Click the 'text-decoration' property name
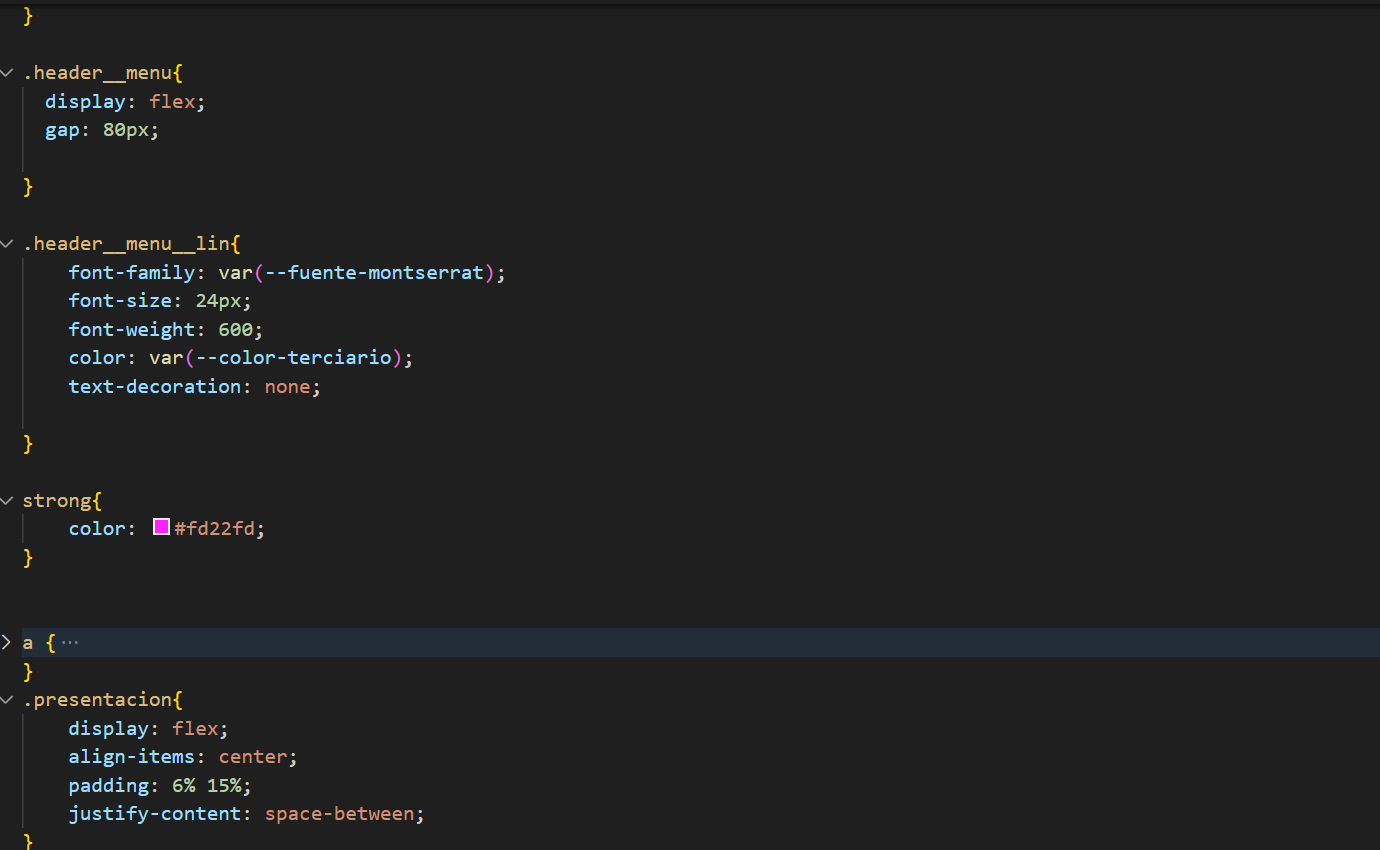Viewport: 1380px width, 850px height. point(155,387)
